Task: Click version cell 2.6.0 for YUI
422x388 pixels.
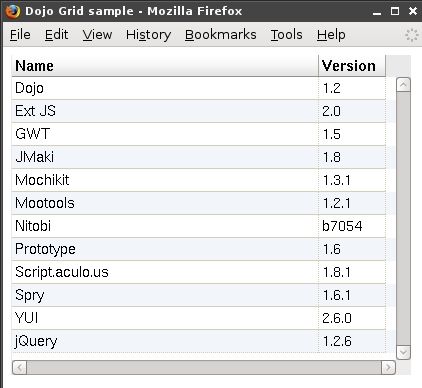Action: click(x=352, y=318)
